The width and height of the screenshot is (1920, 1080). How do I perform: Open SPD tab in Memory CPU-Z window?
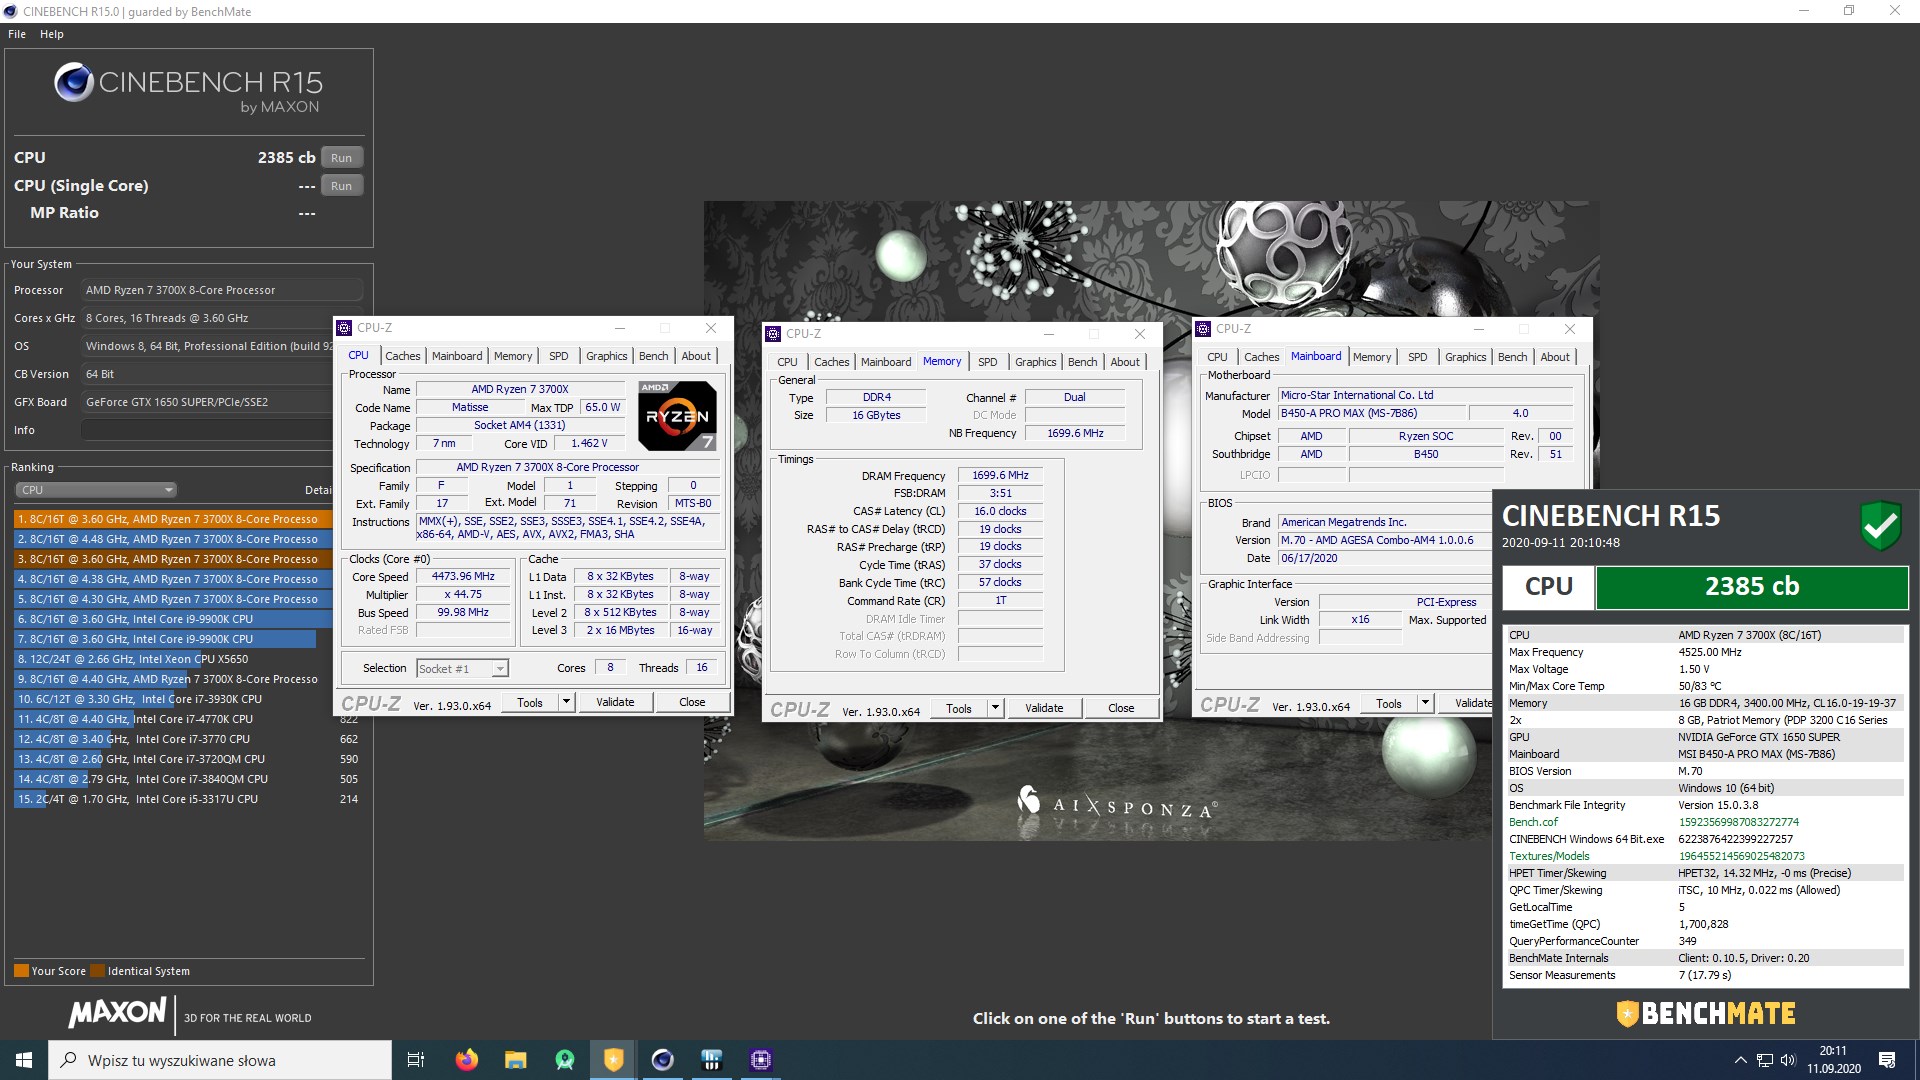(988, 362)
